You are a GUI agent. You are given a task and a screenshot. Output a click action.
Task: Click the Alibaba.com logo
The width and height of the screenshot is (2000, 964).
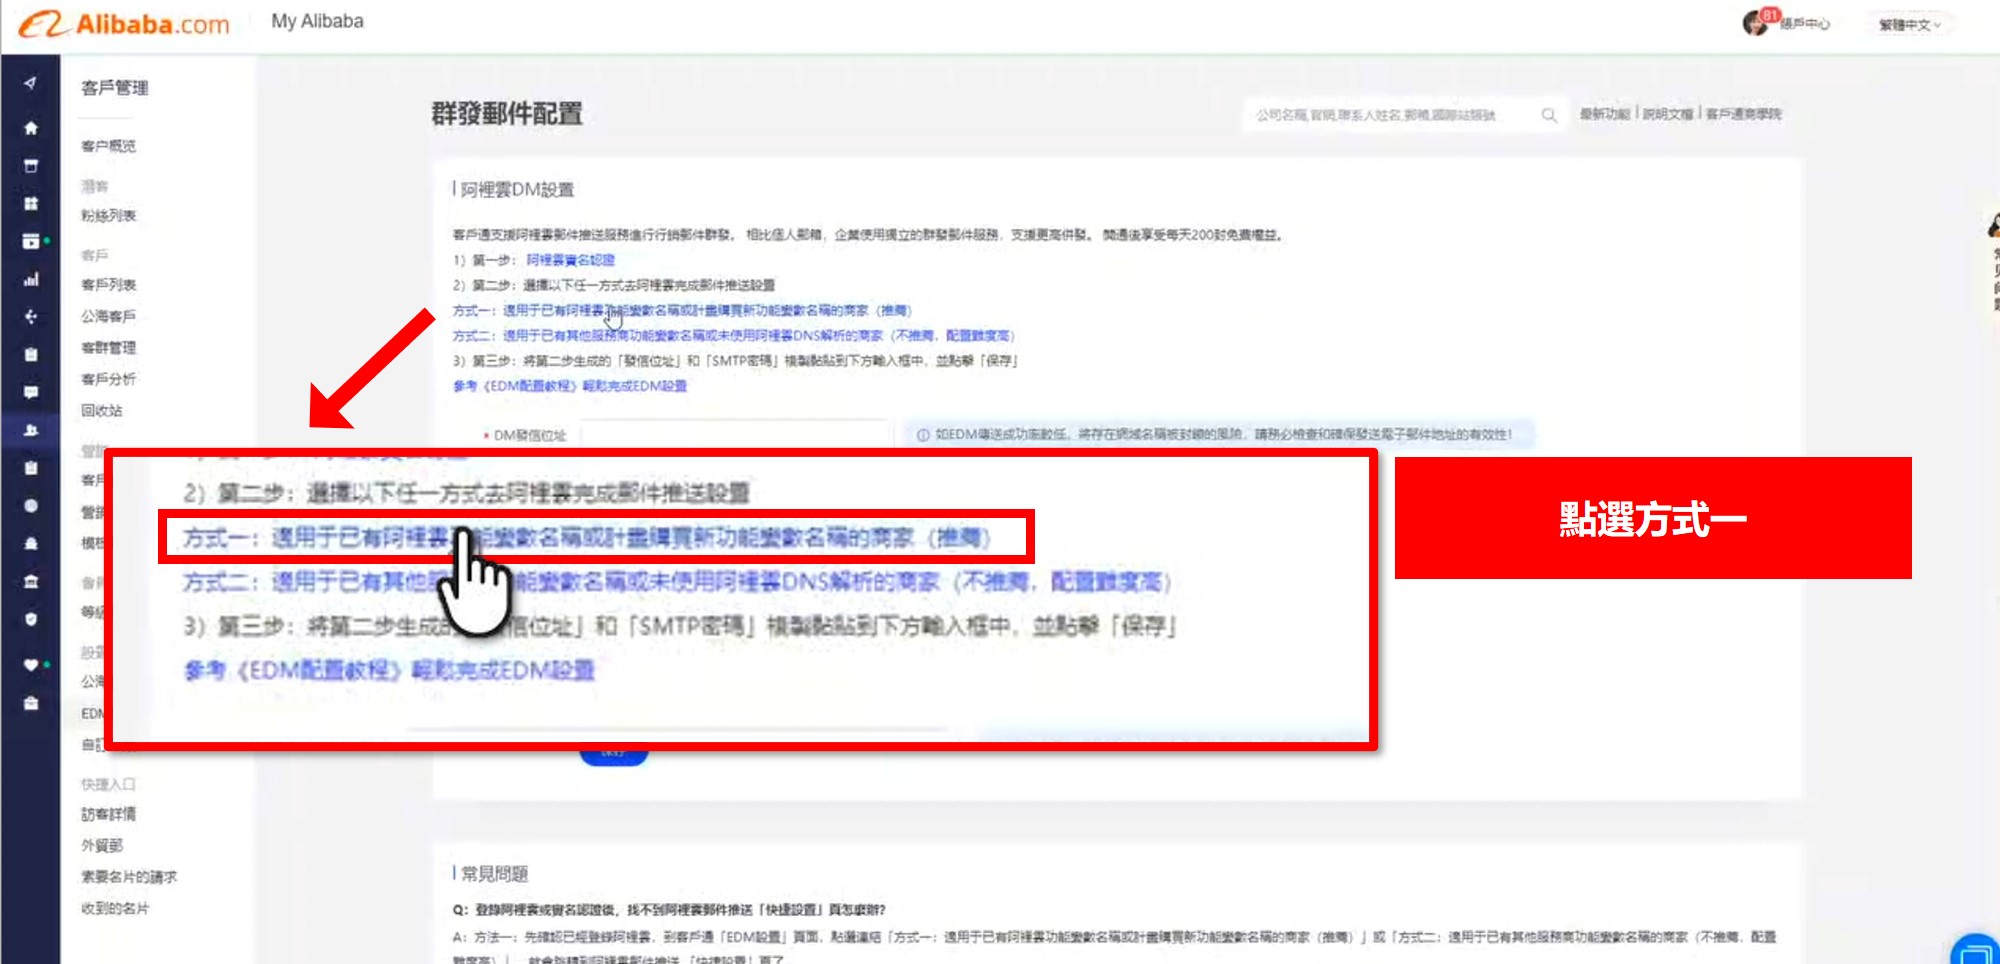click(125, 24)
